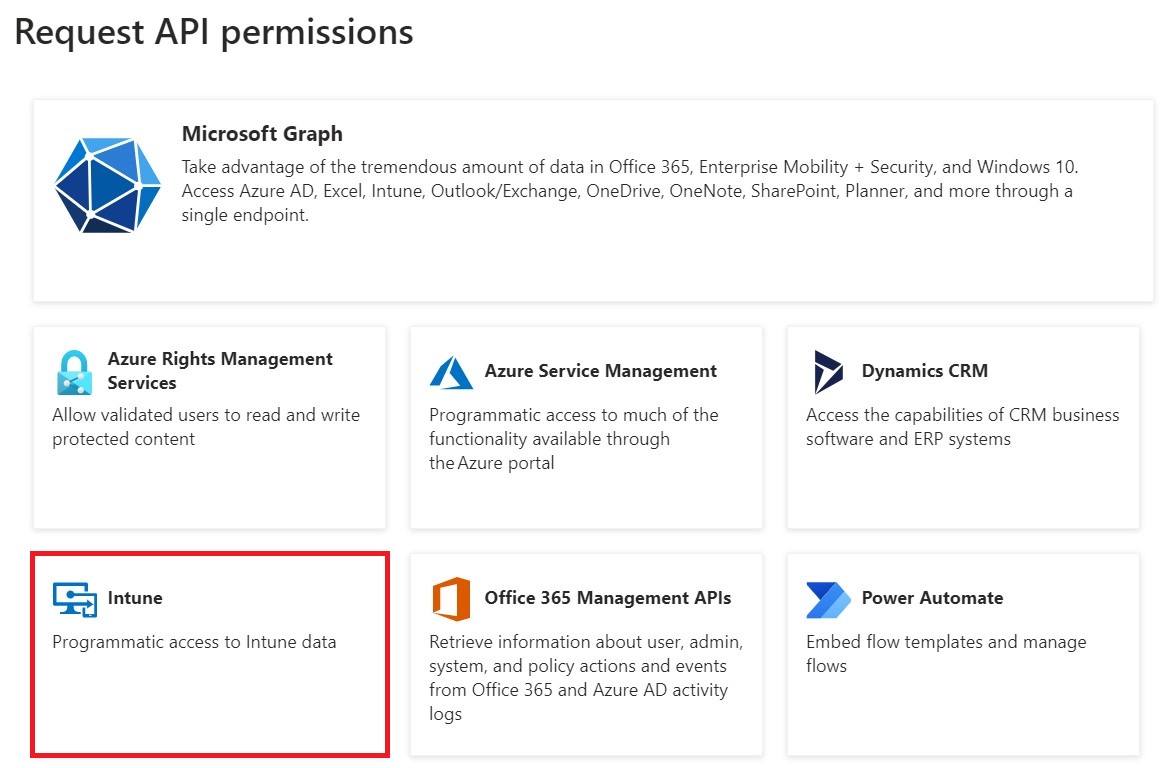The height and width of the screenshot is (768, 1165).
Task: Click 'Retrieve information about user, admin' description
Action: tap(586, 677)
